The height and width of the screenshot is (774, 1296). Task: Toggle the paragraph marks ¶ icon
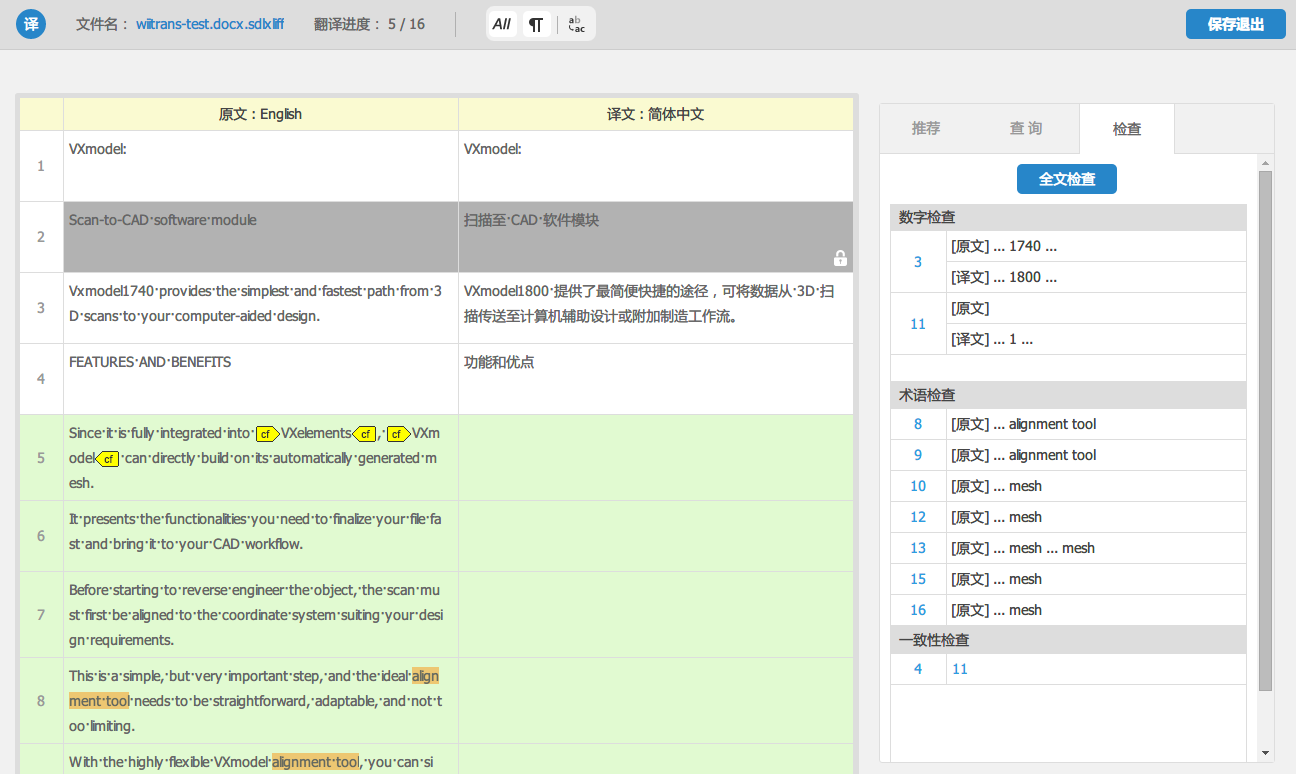(x=537, y=24)
